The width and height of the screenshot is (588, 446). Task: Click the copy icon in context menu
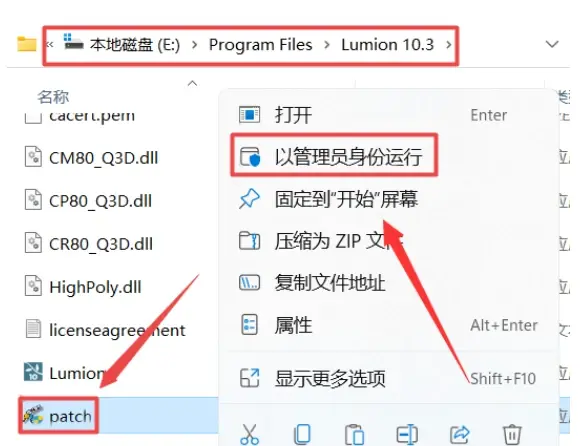point(302,434)
